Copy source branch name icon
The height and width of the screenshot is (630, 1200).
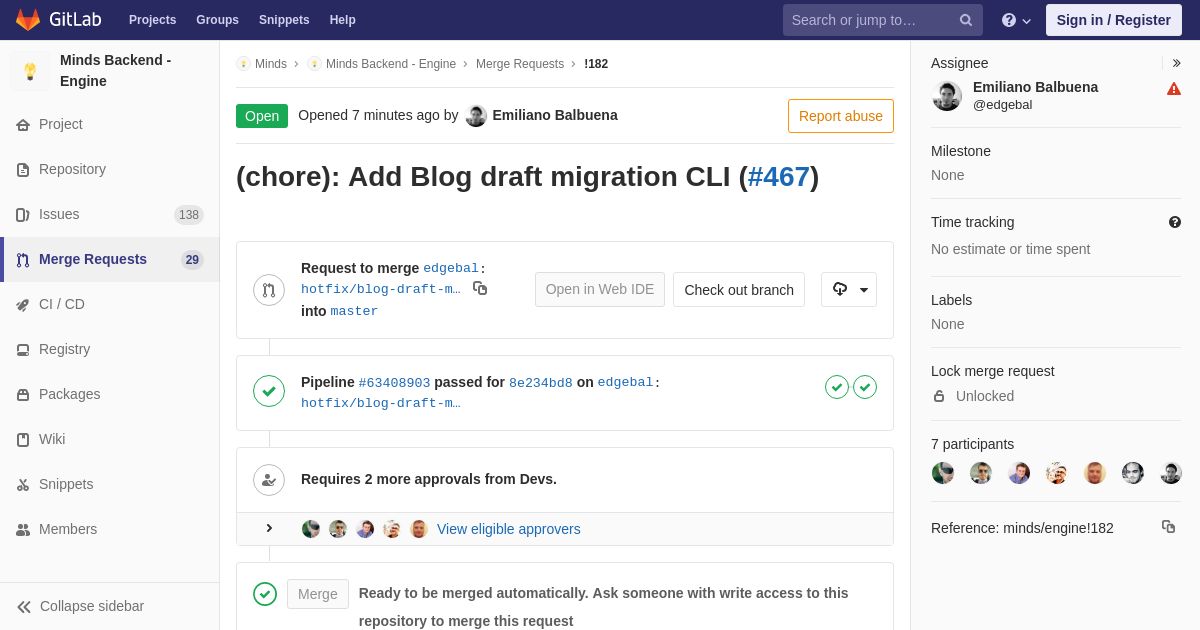pyautogui.click(x=480, y=288)
